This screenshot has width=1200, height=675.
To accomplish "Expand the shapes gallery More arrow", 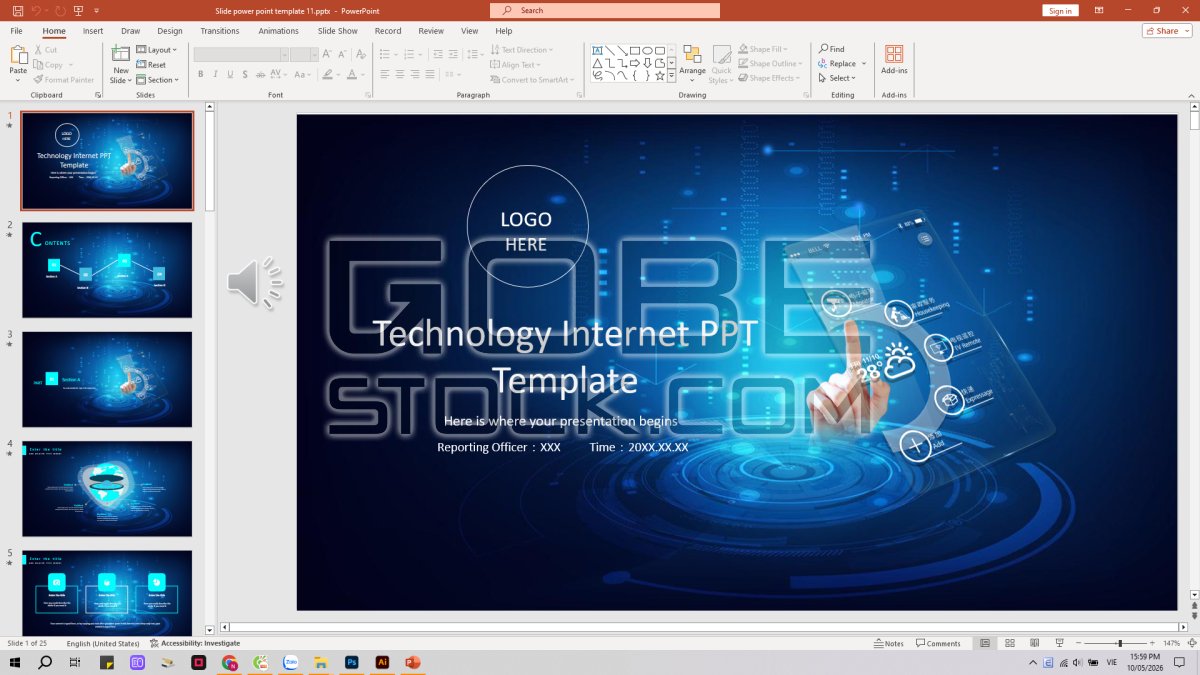I will [x=672, y=75].
